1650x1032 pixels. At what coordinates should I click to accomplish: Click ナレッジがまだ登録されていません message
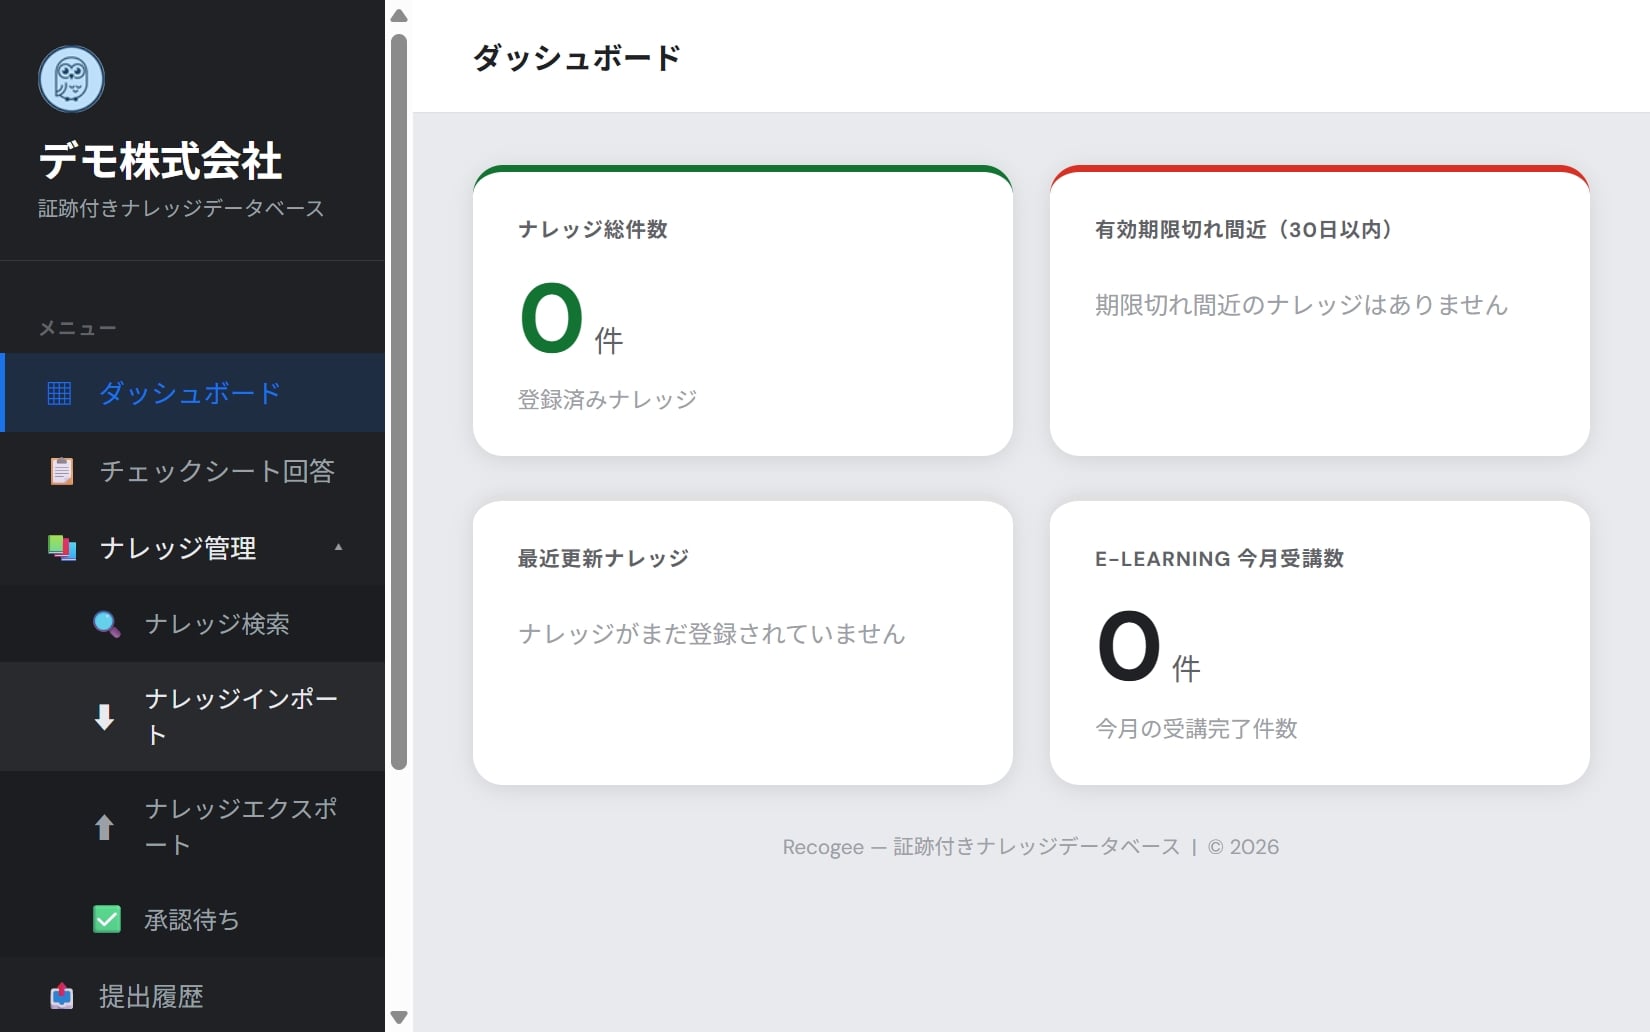tap(711, 634)
